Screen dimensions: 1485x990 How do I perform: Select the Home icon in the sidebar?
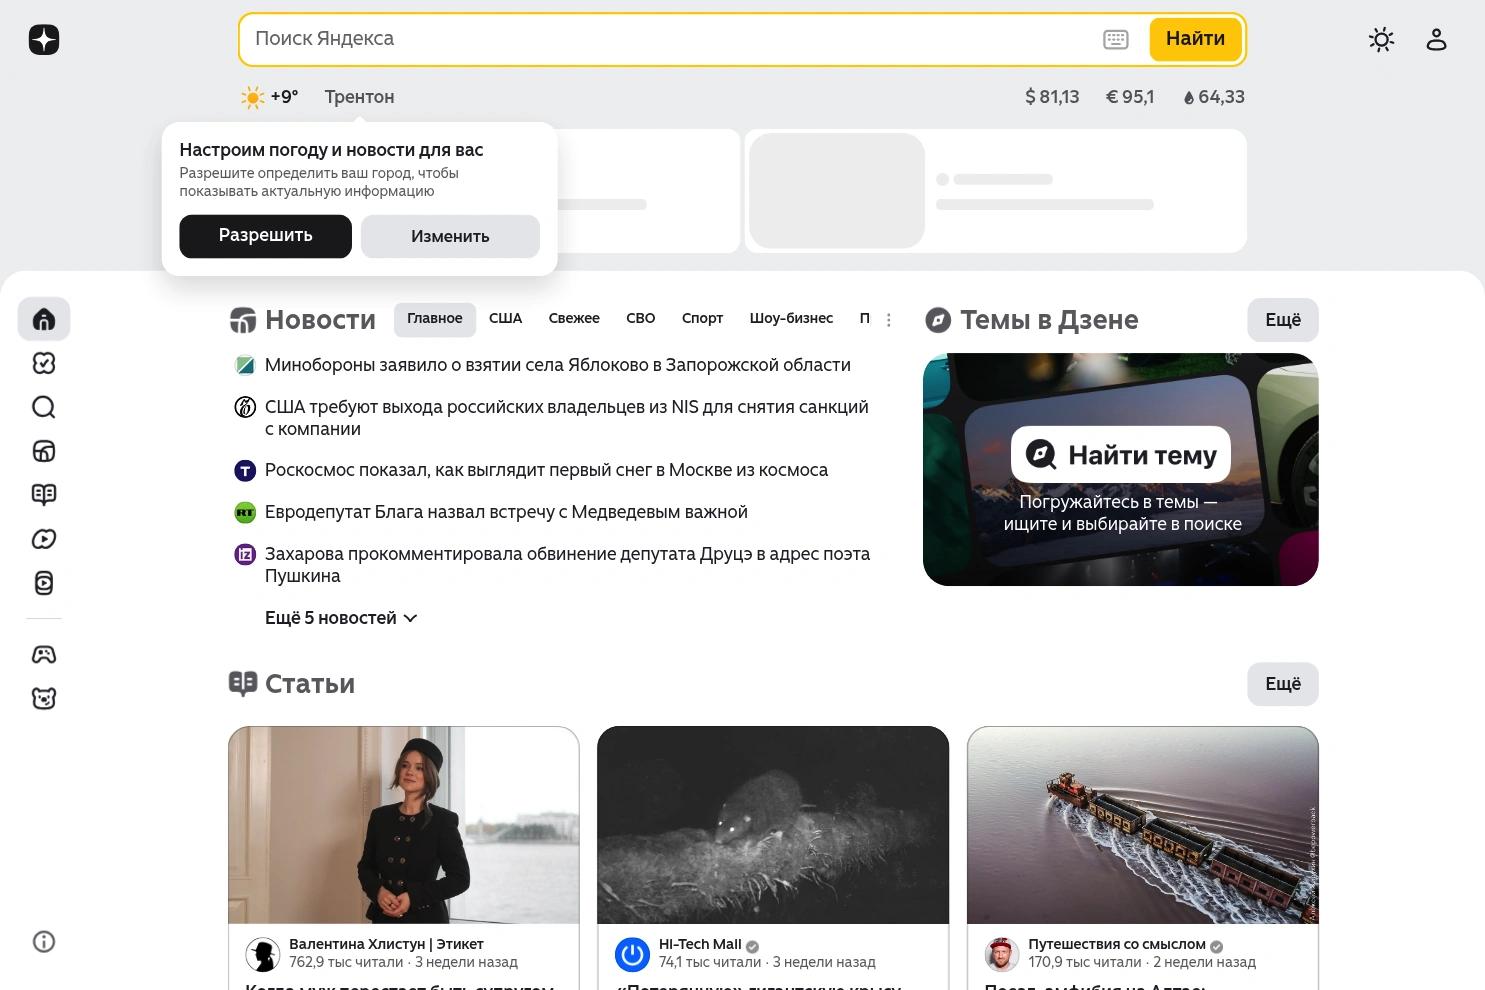[43, 319]
